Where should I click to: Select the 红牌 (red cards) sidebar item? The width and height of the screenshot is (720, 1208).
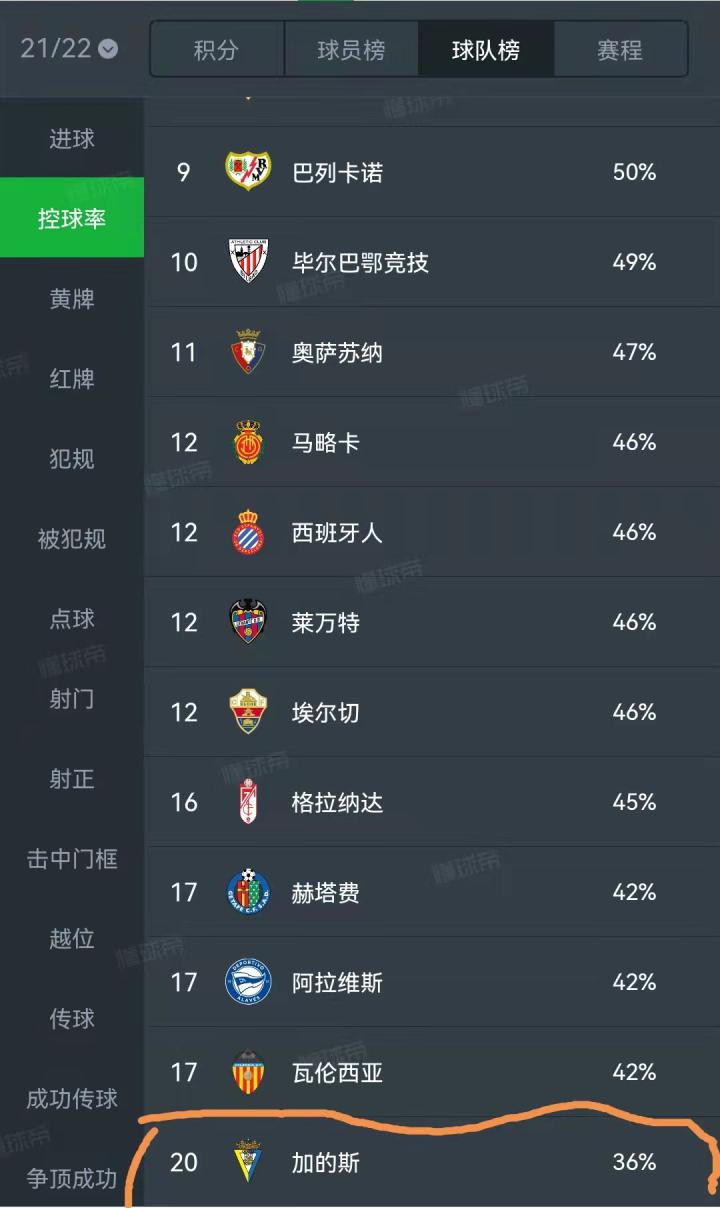pyautogui.click(x=72, y=379)
